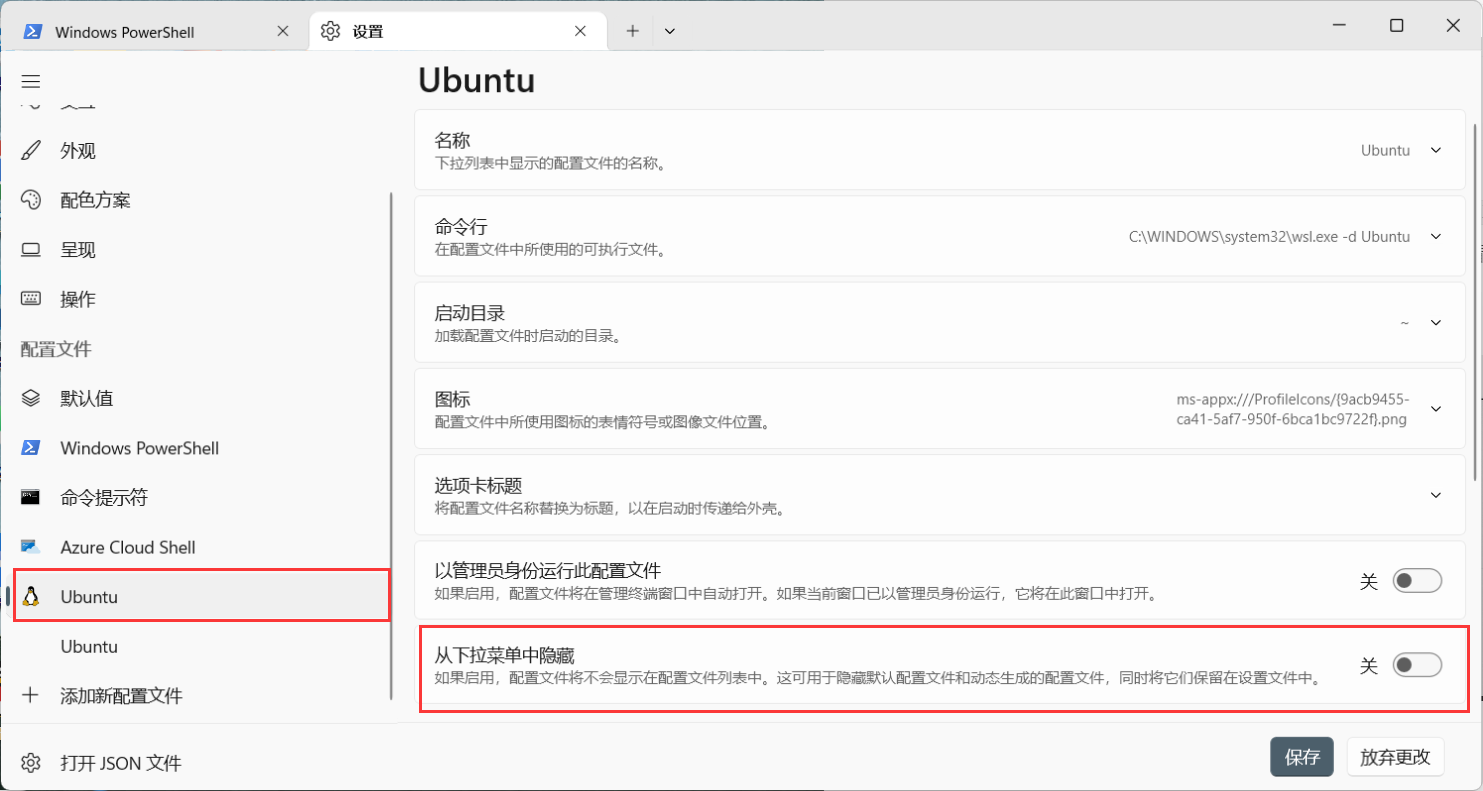
Task: Click the gear icon on the 设置 tab
Action: (x=330, y=31)
